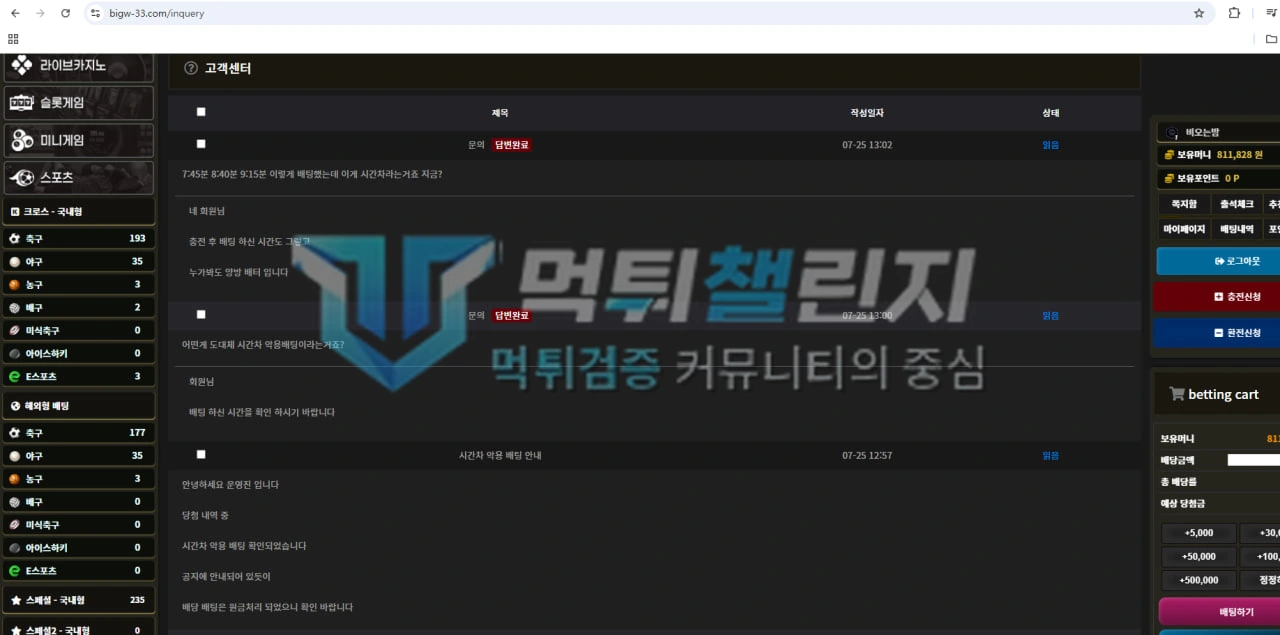Add +50,000 to bet amount
The width and height of the screenshot is (1280, 635).
click(x=1199, y=556)
